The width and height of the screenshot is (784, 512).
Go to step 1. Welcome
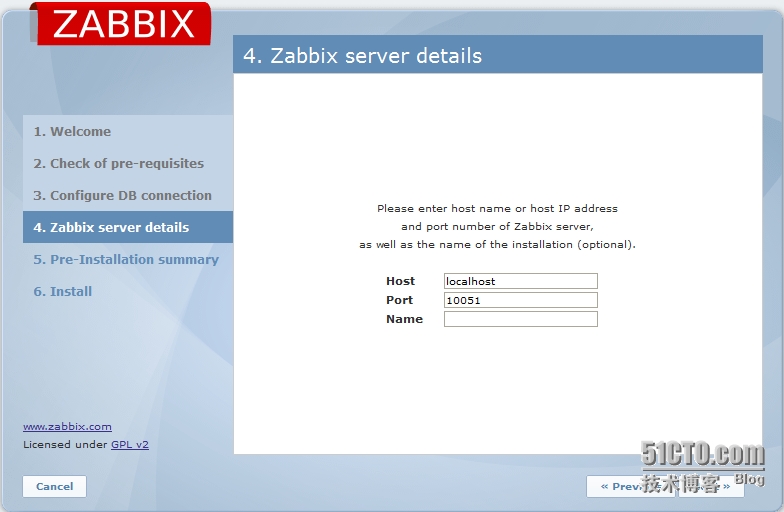72,132
